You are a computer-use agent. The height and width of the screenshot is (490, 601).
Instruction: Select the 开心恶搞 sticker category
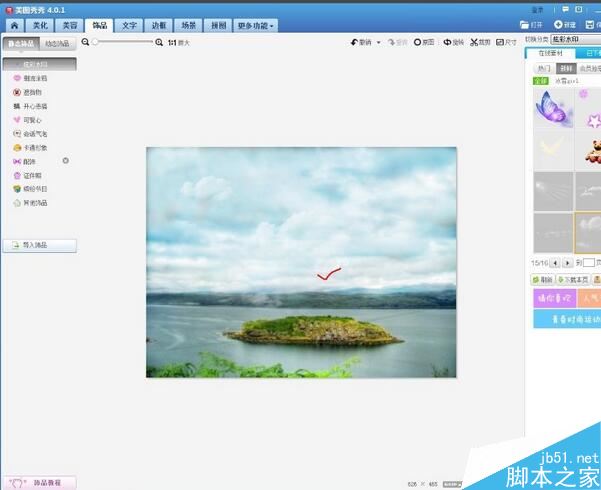tap(31, 106)
